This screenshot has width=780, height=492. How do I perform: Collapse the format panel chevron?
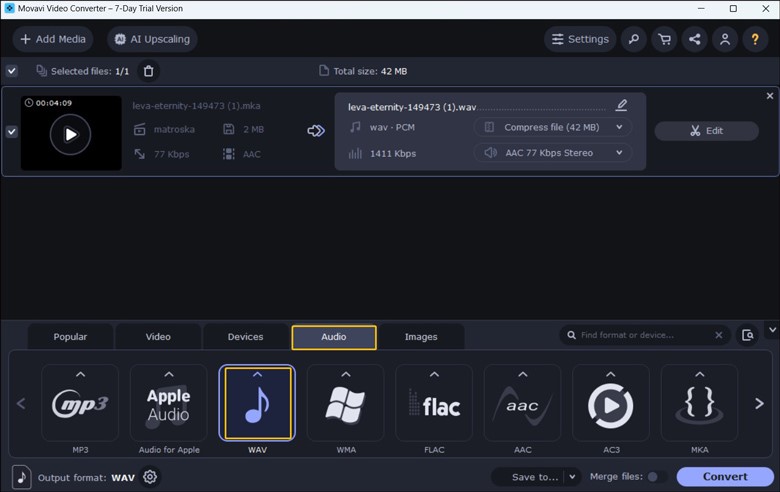point(773,330)
